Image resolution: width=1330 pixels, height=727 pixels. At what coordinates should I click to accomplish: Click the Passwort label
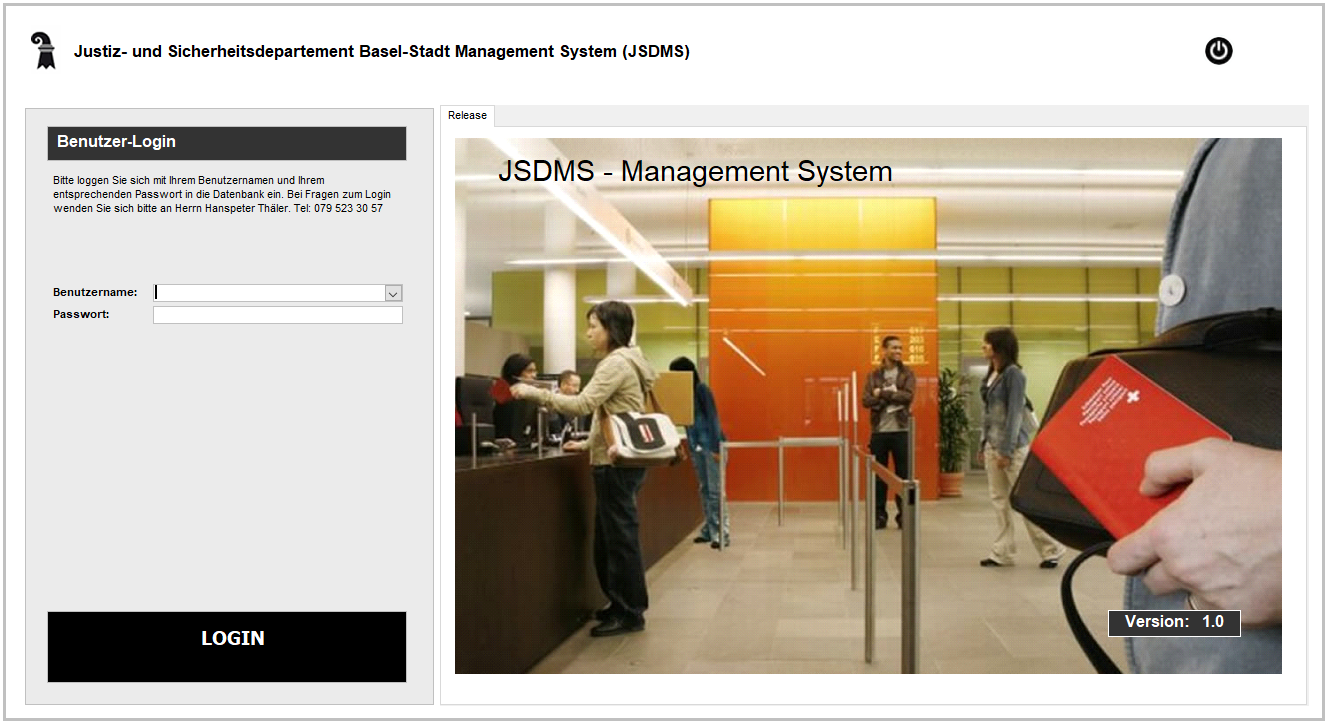(x=81, y=314)
